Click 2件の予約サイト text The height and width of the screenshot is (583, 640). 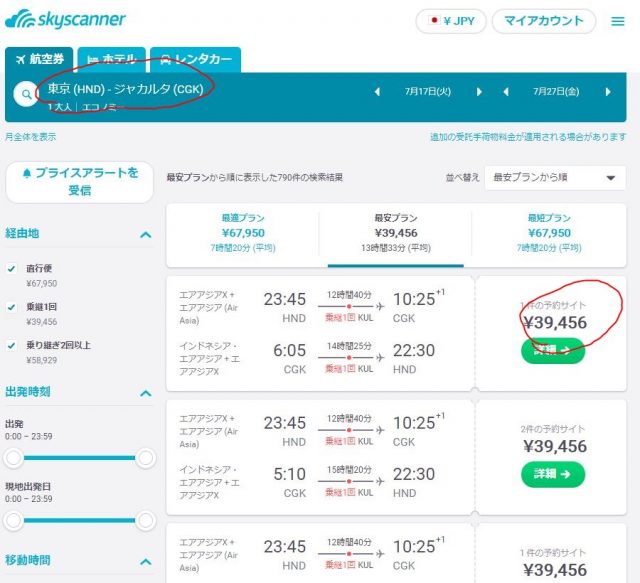pyautogui.click(x=553, y=429)
